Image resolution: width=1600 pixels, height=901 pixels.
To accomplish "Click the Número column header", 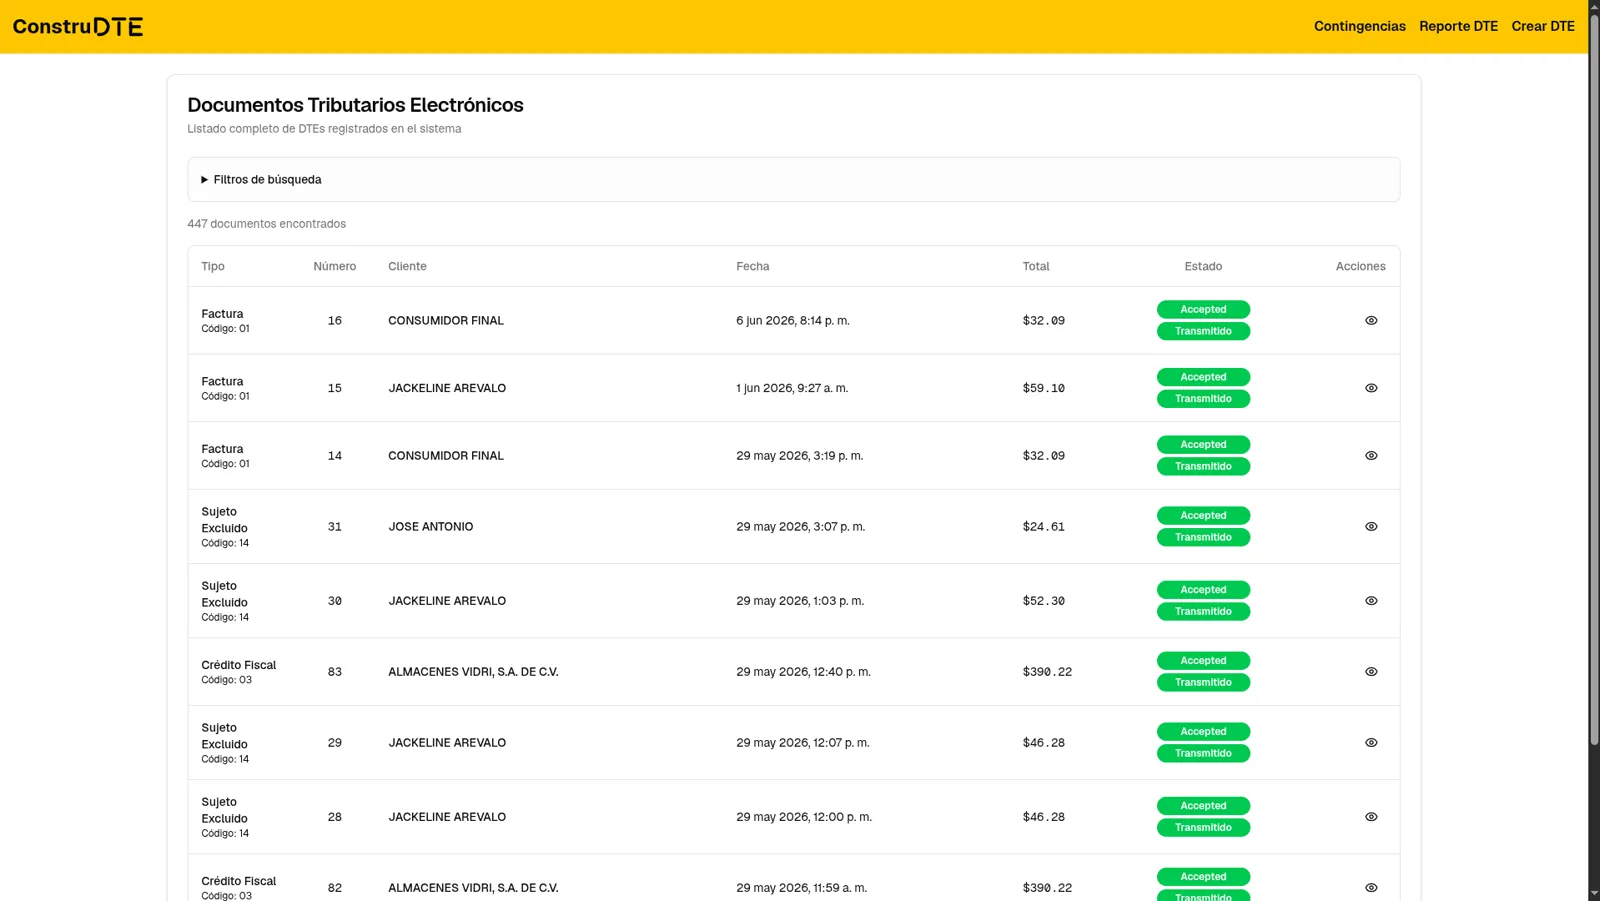I will click(x=334, y=266).
